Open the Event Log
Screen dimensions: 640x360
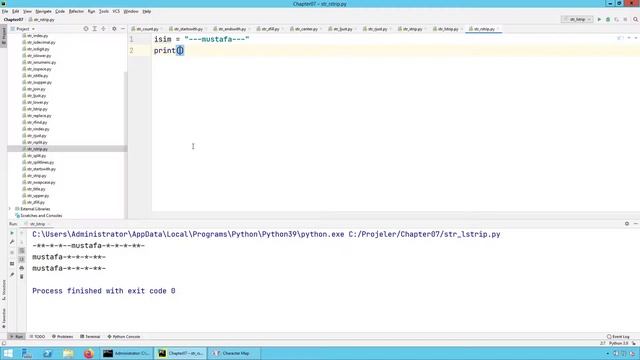(618, 337)
